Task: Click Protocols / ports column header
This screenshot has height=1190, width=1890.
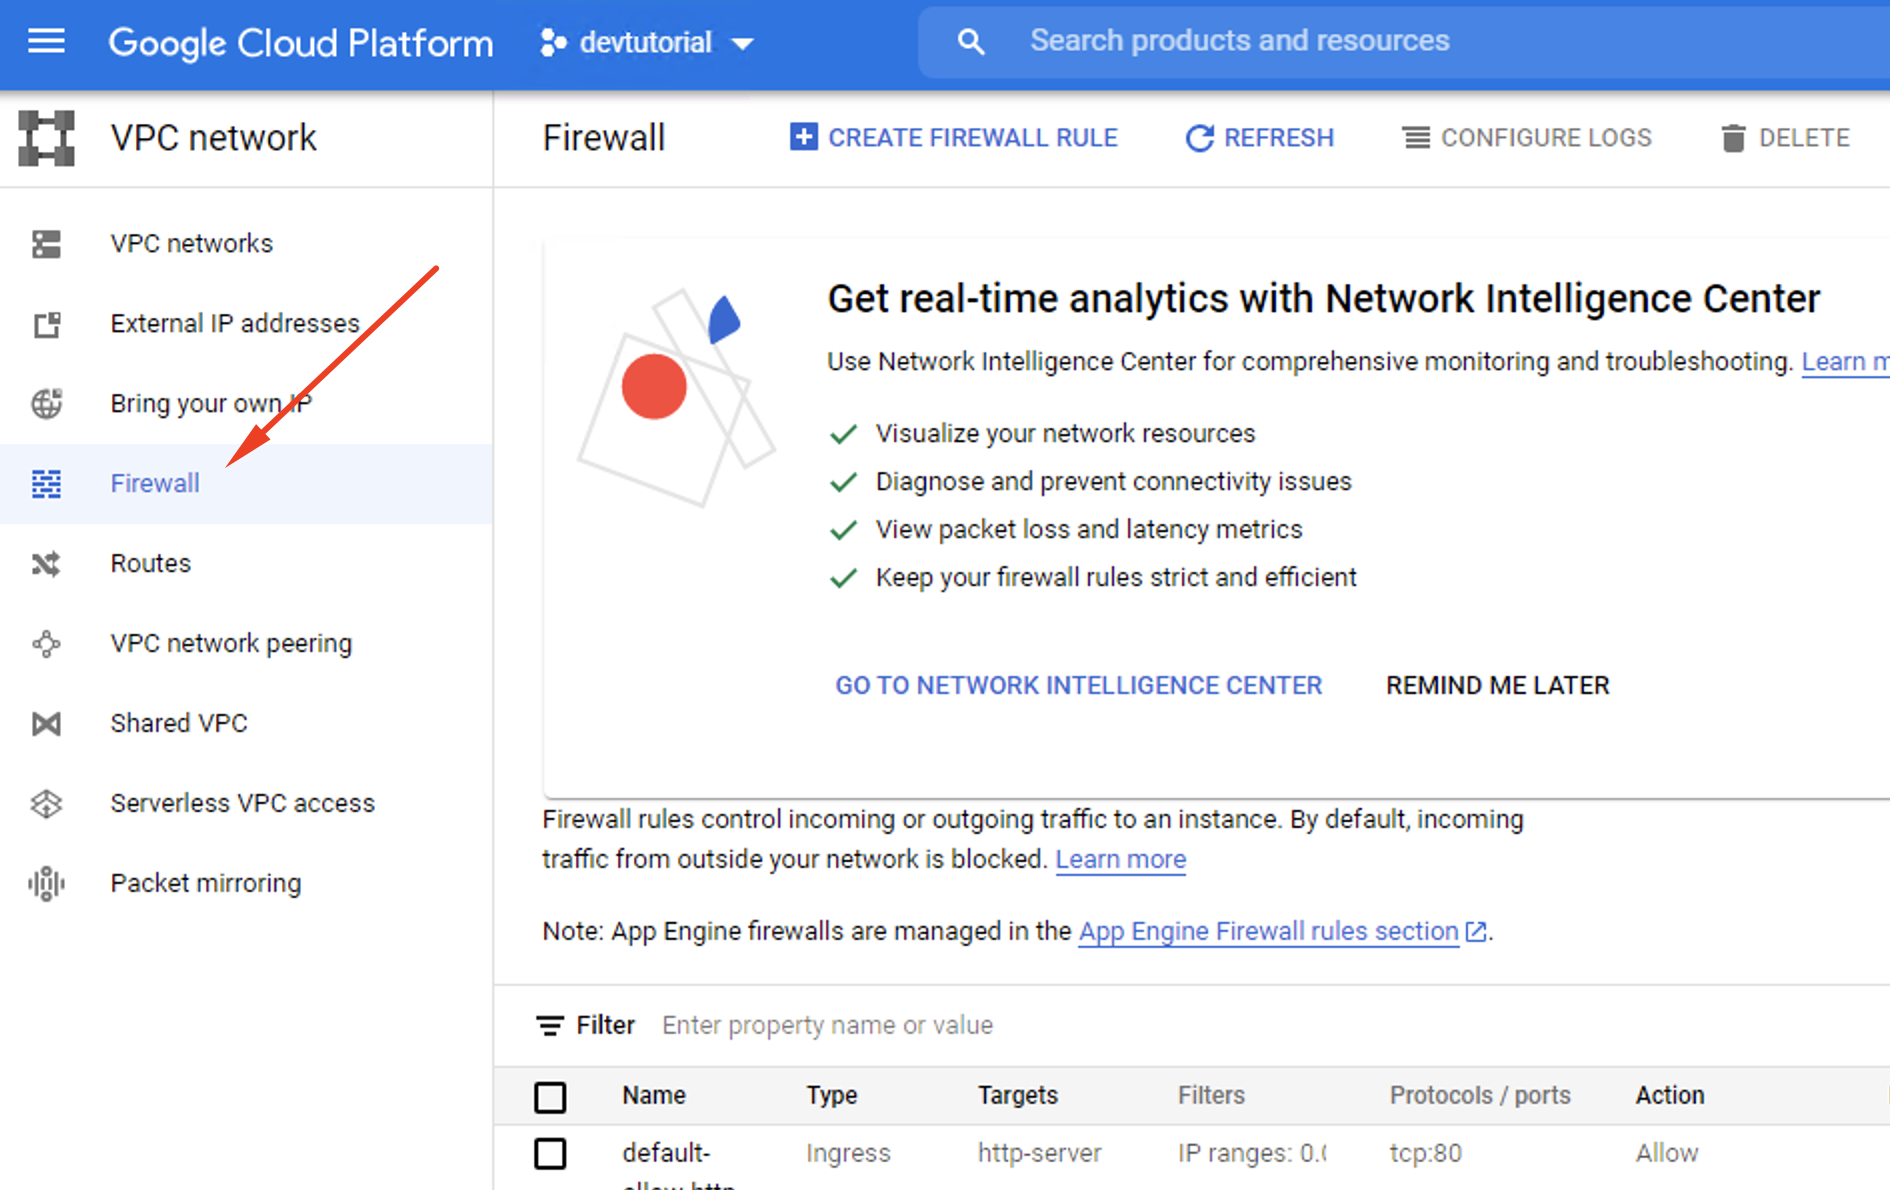Action: point(1480,1095)
